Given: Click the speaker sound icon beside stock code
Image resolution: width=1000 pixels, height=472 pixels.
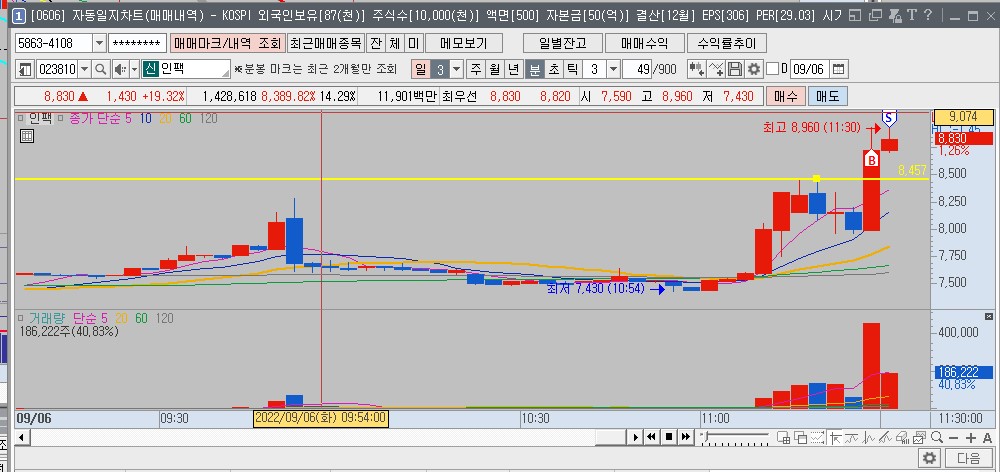Looking at the screenshot, I should (120, 69).
